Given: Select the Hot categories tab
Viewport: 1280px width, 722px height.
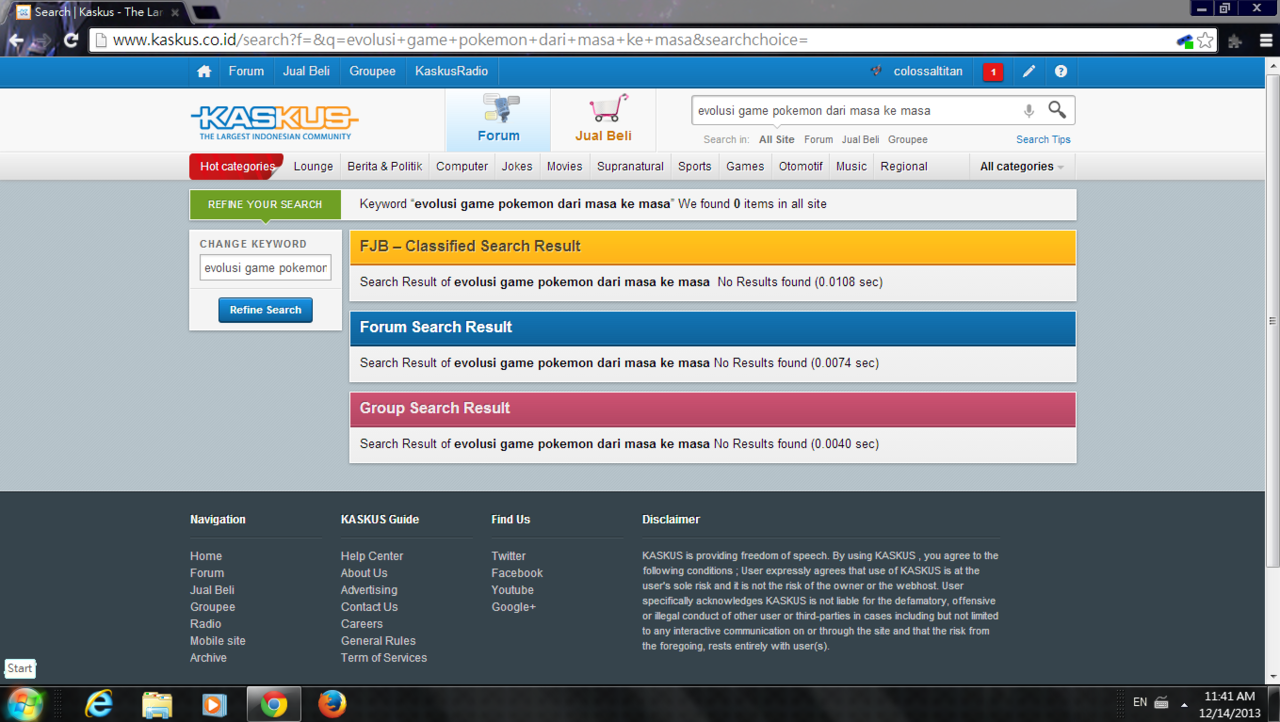Looking at the screenshot, I should coord(236,166).
